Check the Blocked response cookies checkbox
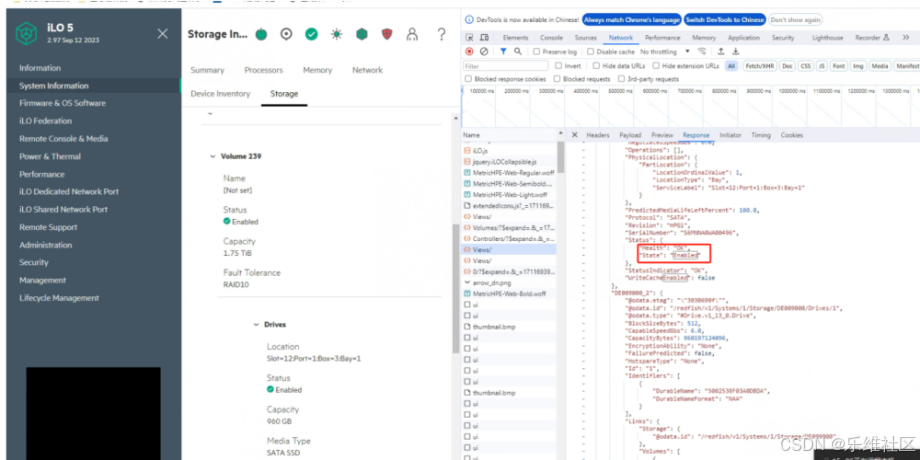The width and height of the screenshot is (920, 460). pyautogui.click(x=468, y=79)
